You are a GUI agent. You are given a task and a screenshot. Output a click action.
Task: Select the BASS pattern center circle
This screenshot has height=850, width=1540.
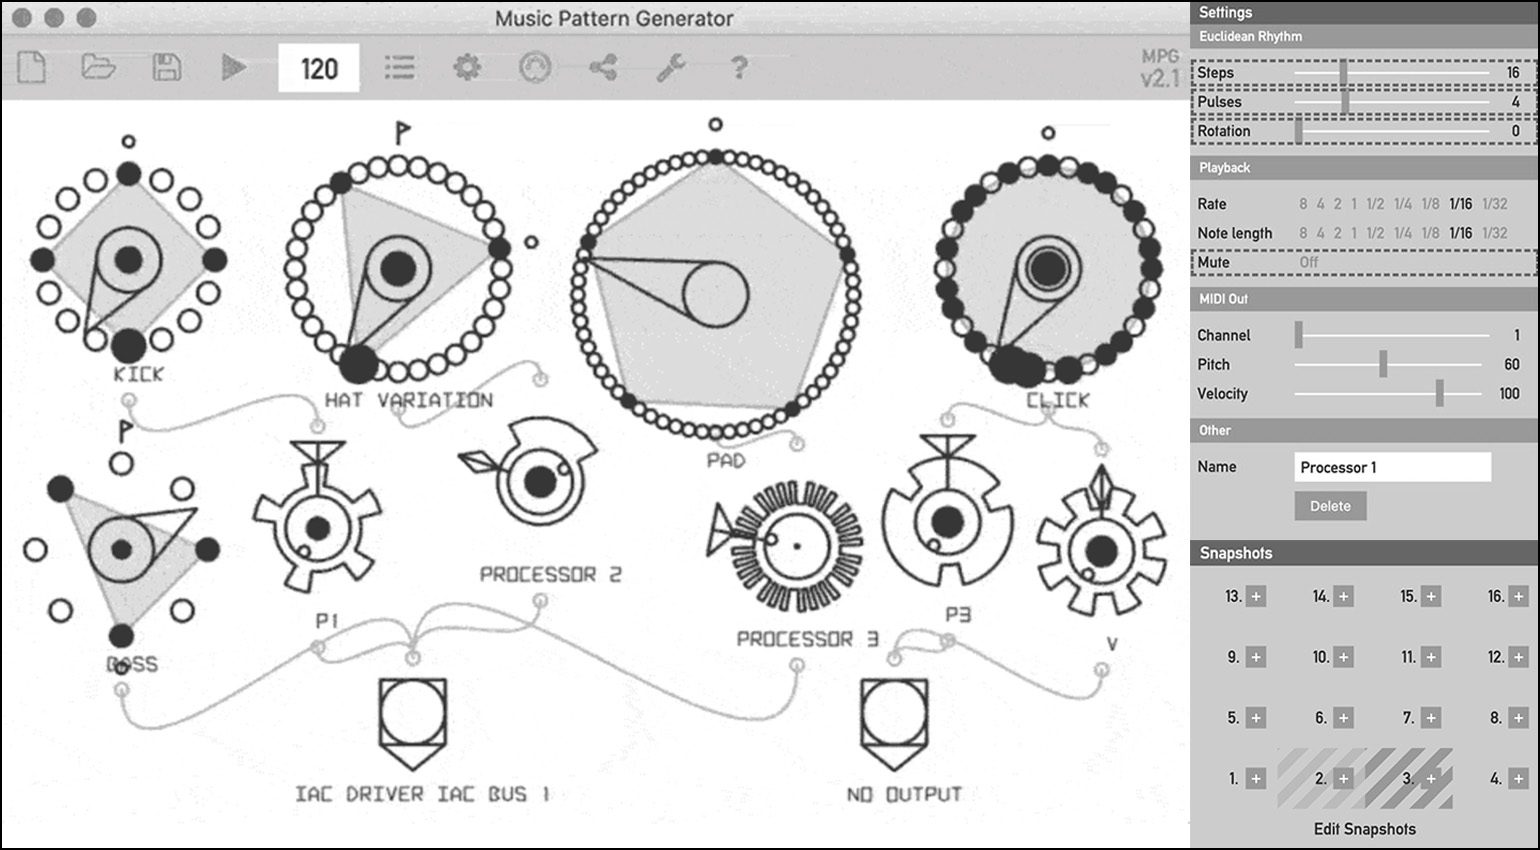point(122,549)
